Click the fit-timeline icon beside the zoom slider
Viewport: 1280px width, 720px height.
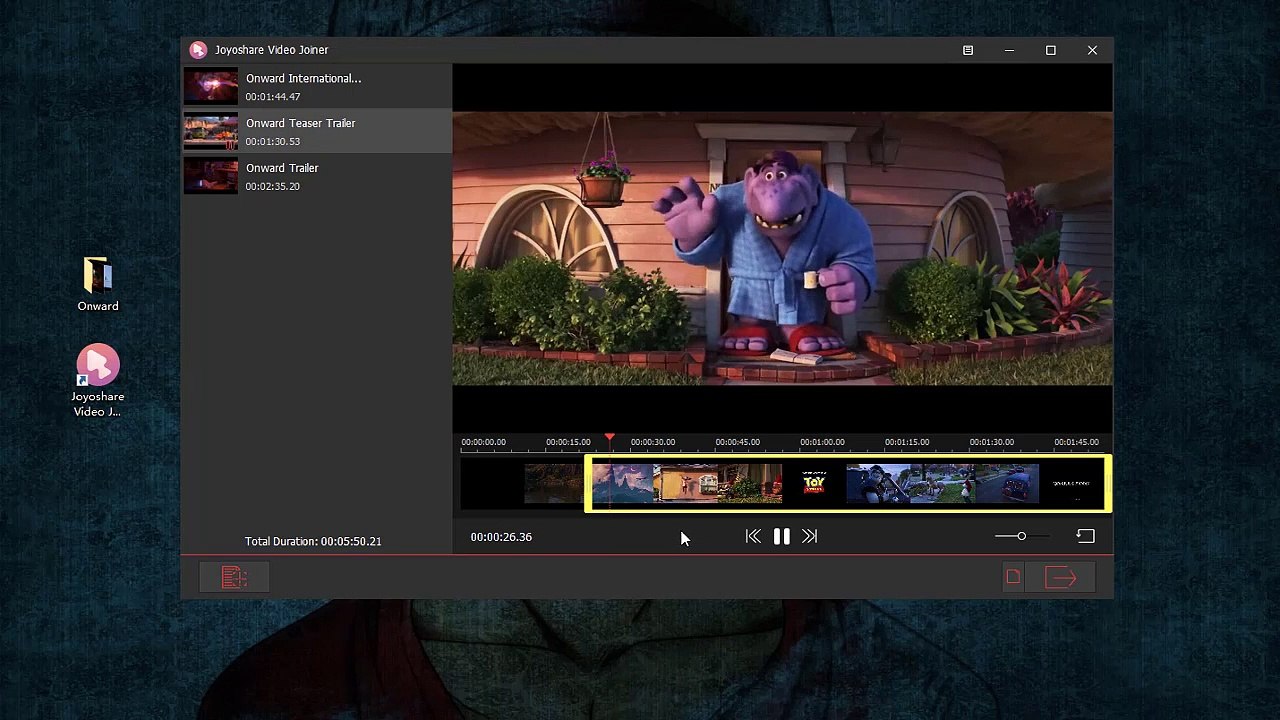[x=1085, y=536]
